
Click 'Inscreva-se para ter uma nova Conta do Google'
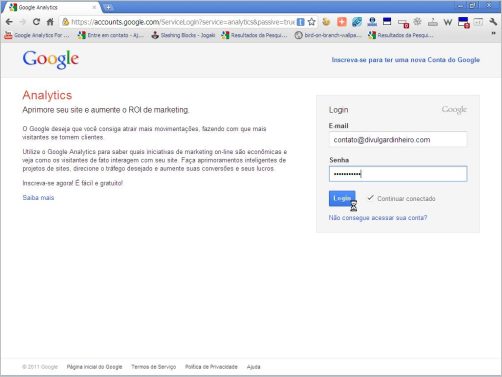[406, 60]
